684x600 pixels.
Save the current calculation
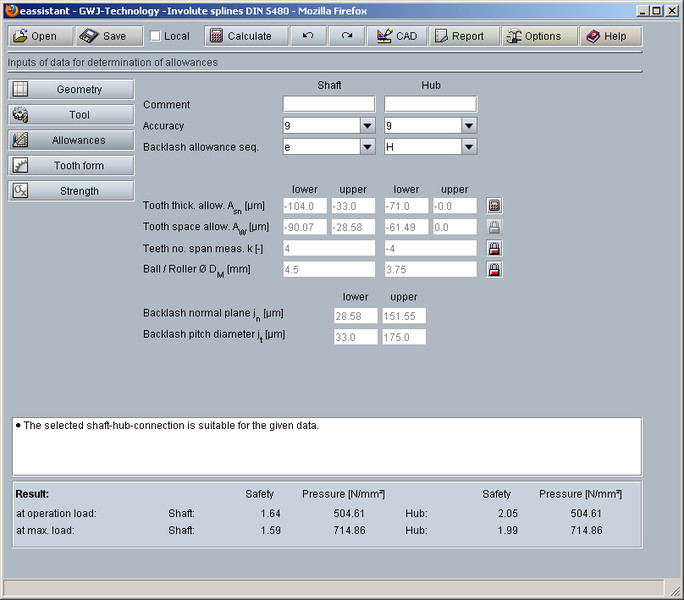pyautogui.click(x=103, y=36)
